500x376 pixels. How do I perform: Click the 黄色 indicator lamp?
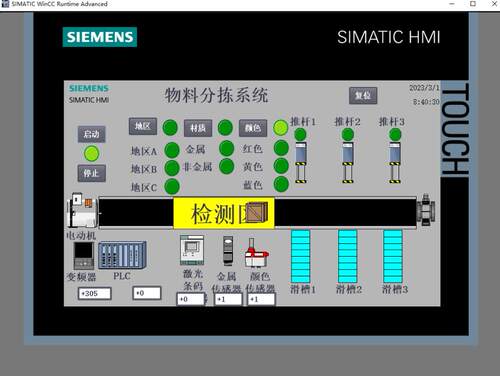click(281, 166)
